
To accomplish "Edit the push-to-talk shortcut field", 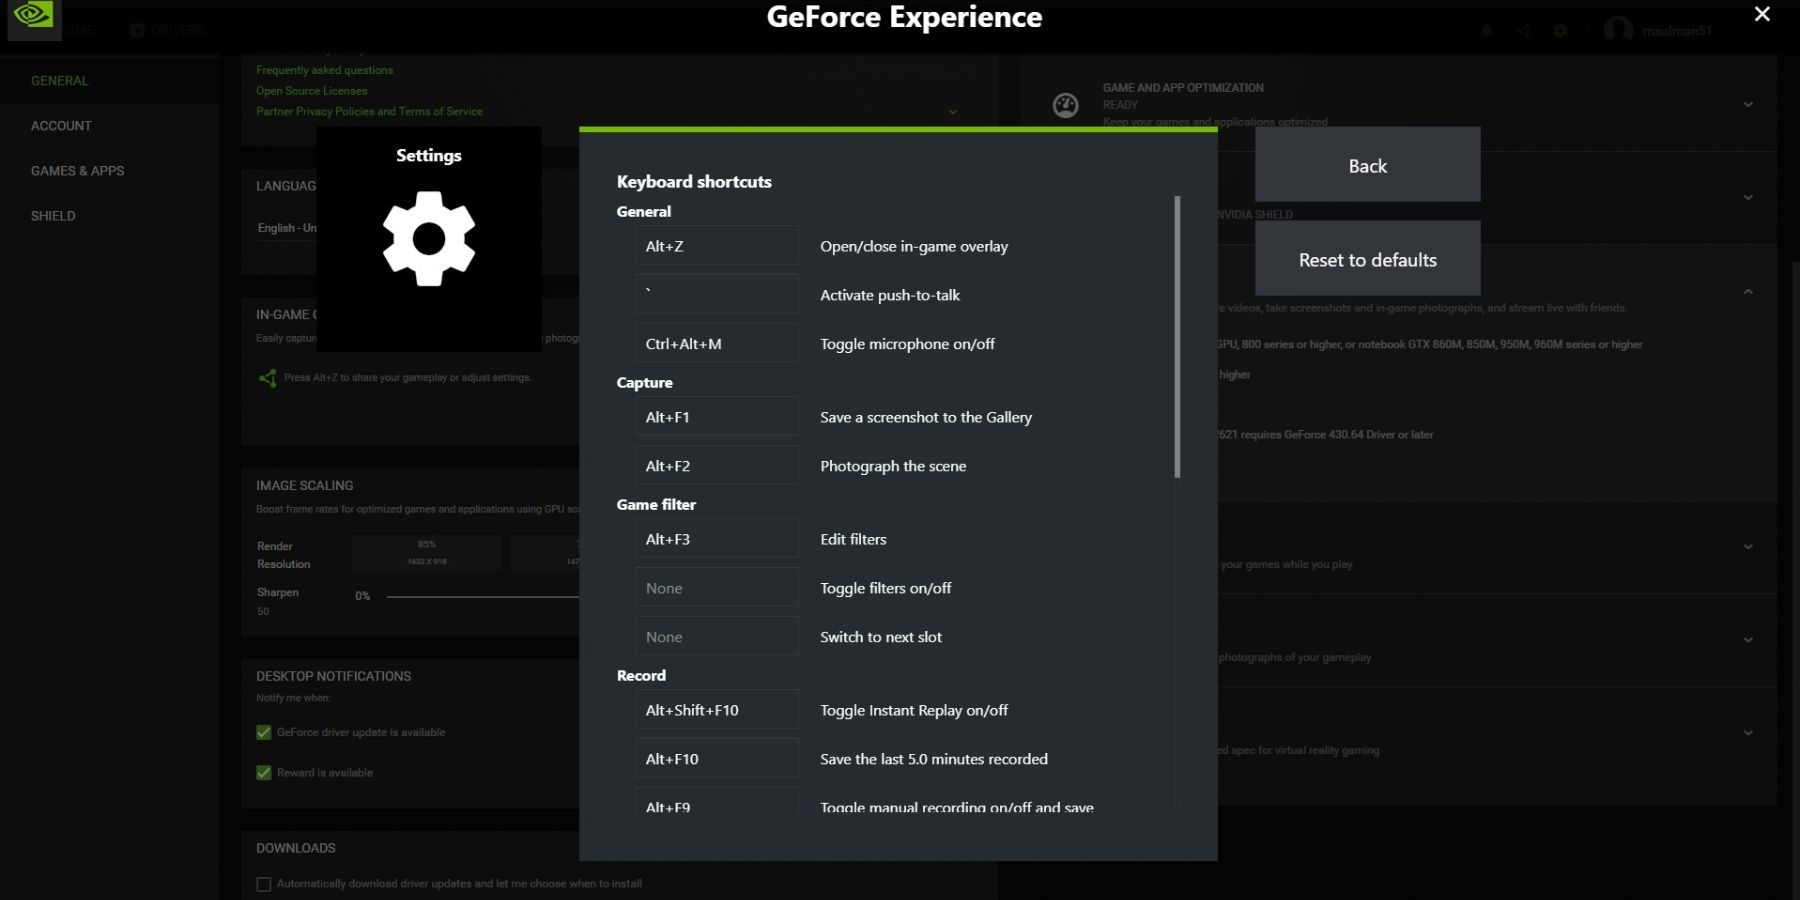I will 717,295.
